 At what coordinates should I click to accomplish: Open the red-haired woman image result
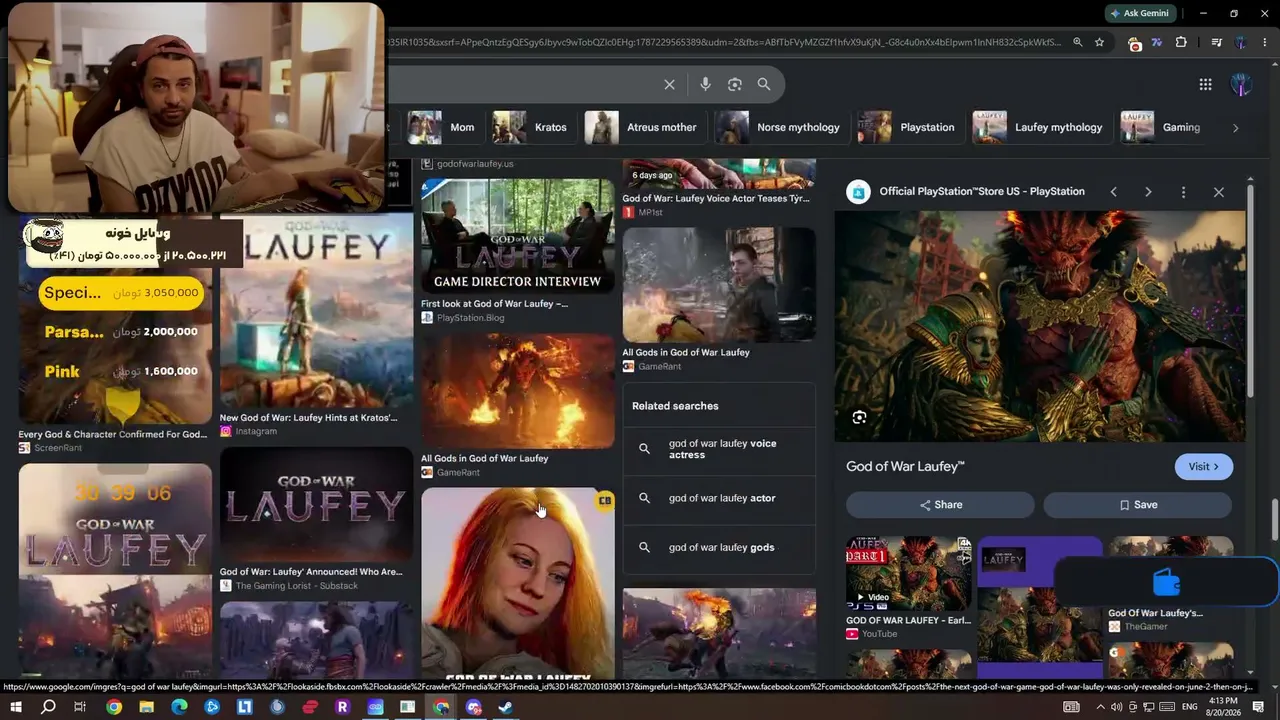coord(518,584)
